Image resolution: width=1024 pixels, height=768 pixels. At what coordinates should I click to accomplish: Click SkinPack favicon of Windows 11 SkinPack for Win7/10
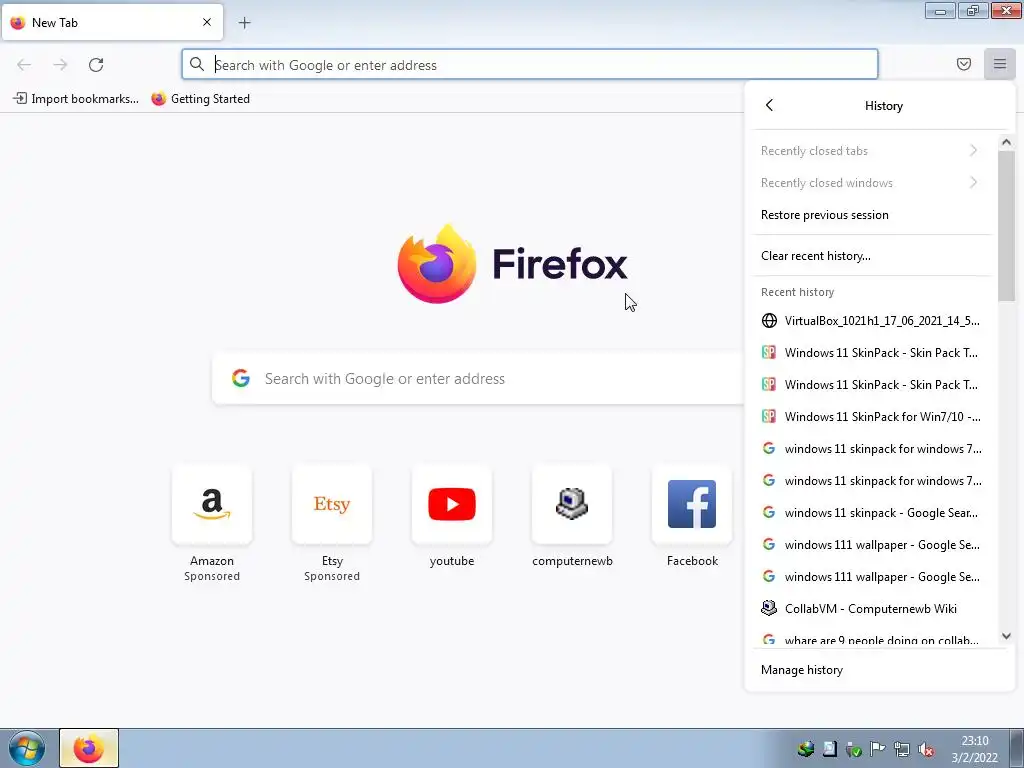[x=769, y=417]
